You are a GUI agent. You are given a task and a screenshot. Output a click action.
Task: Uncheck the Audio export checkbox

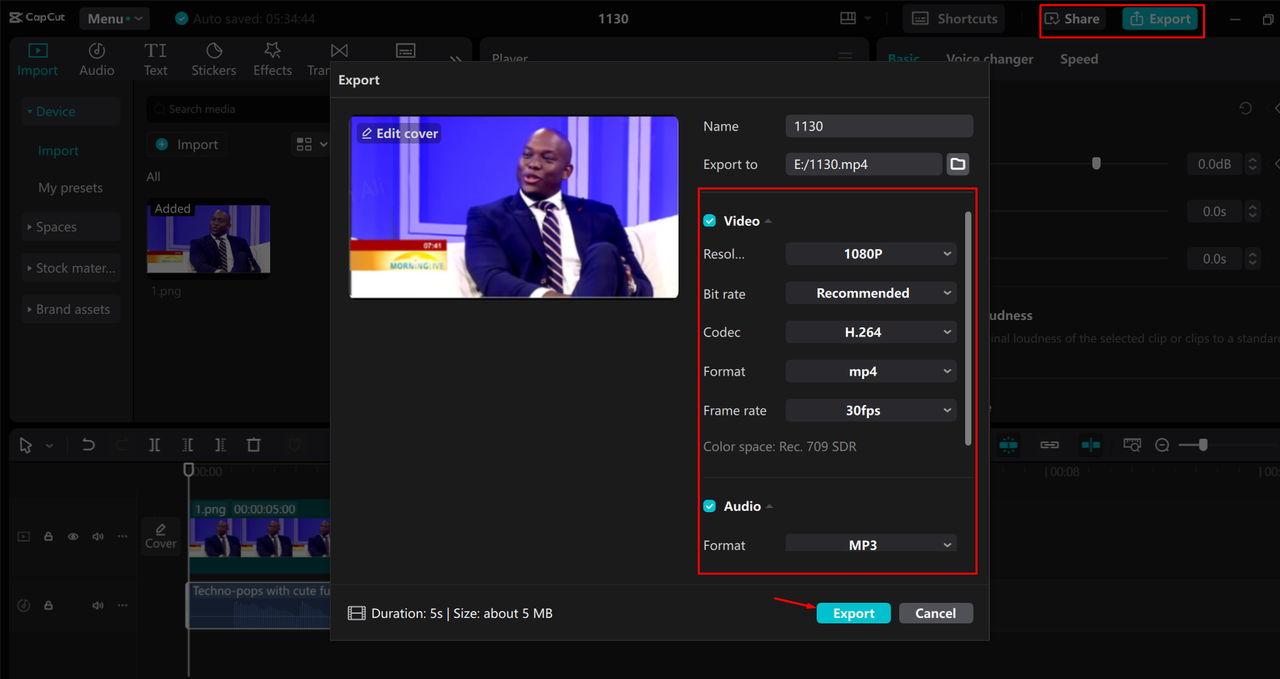[x=709, y=506]
